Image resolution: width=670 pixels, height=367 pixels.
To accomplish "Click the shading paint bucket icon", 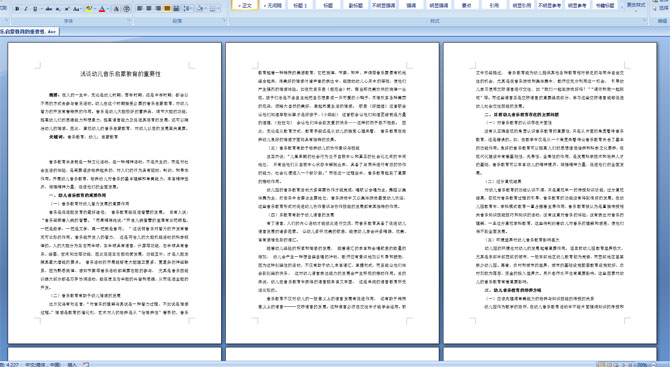I will [200, 9].
